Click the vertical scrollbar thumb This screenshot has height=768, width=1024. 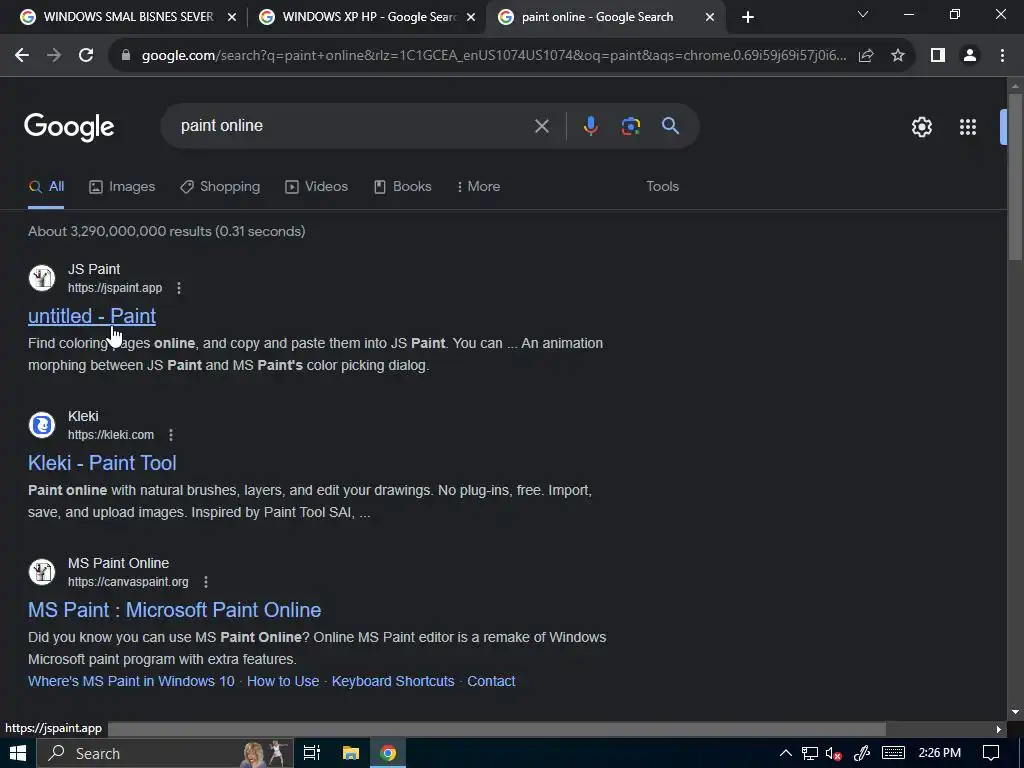(1016, 177)
